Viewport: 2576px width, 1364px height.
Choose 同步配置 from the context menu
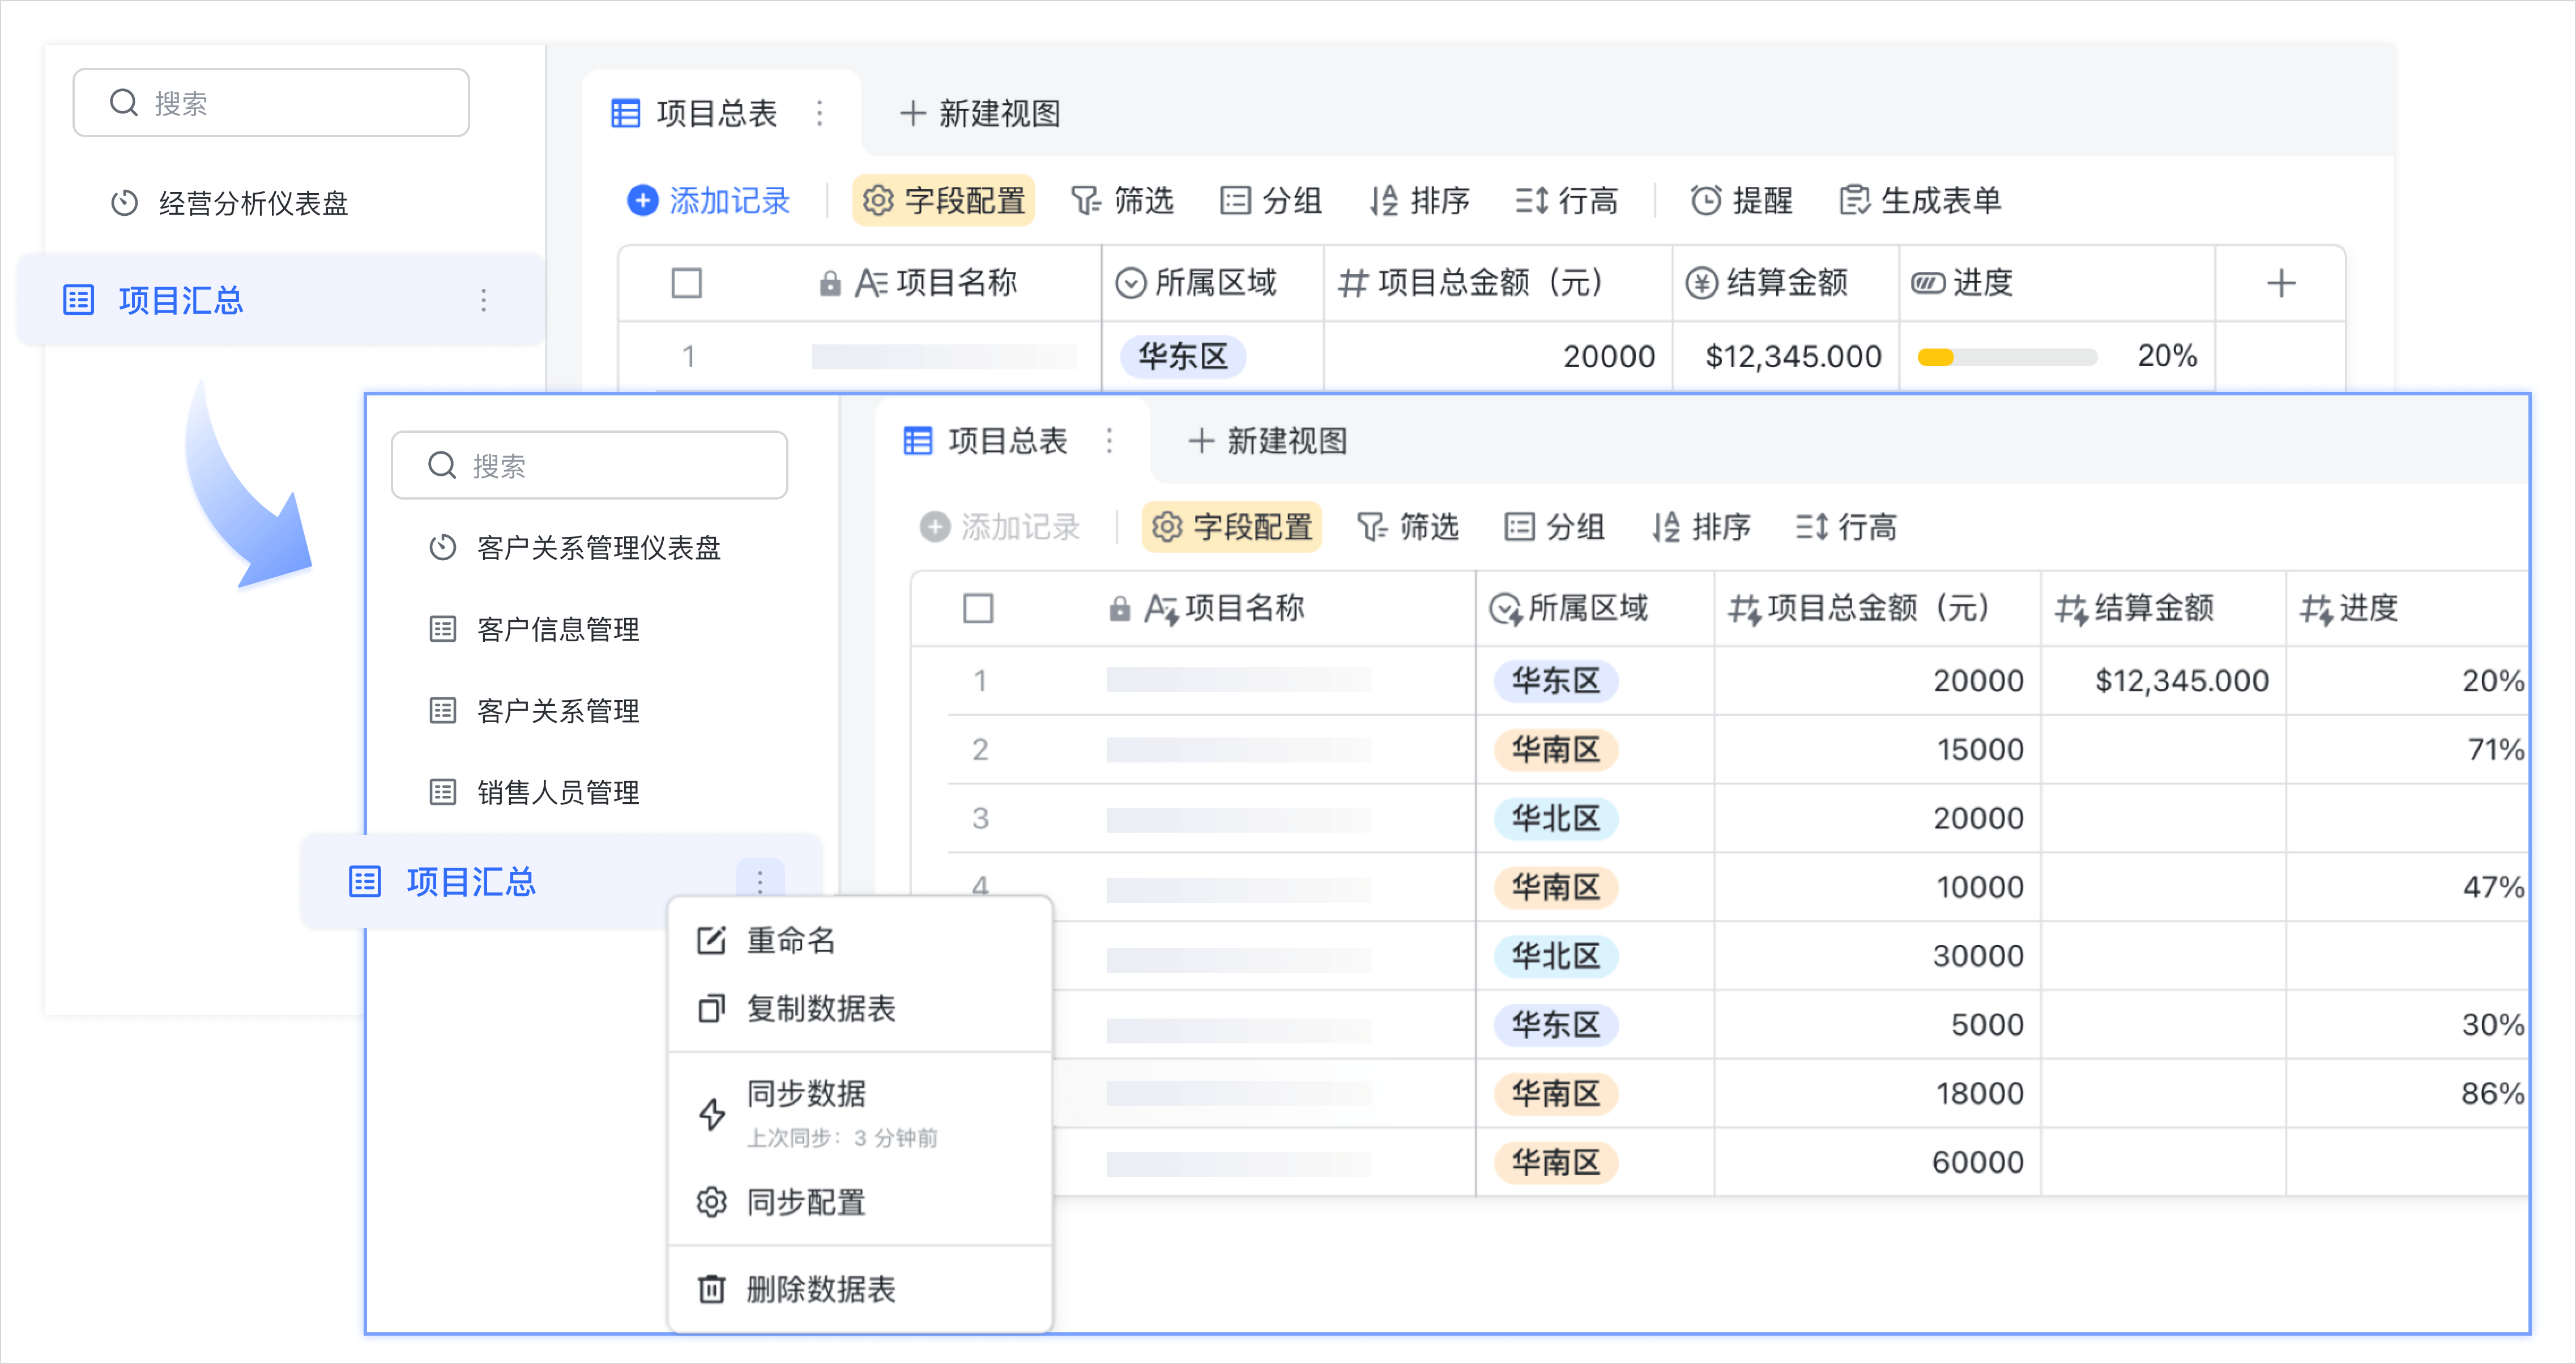(x=860, y=1202)
